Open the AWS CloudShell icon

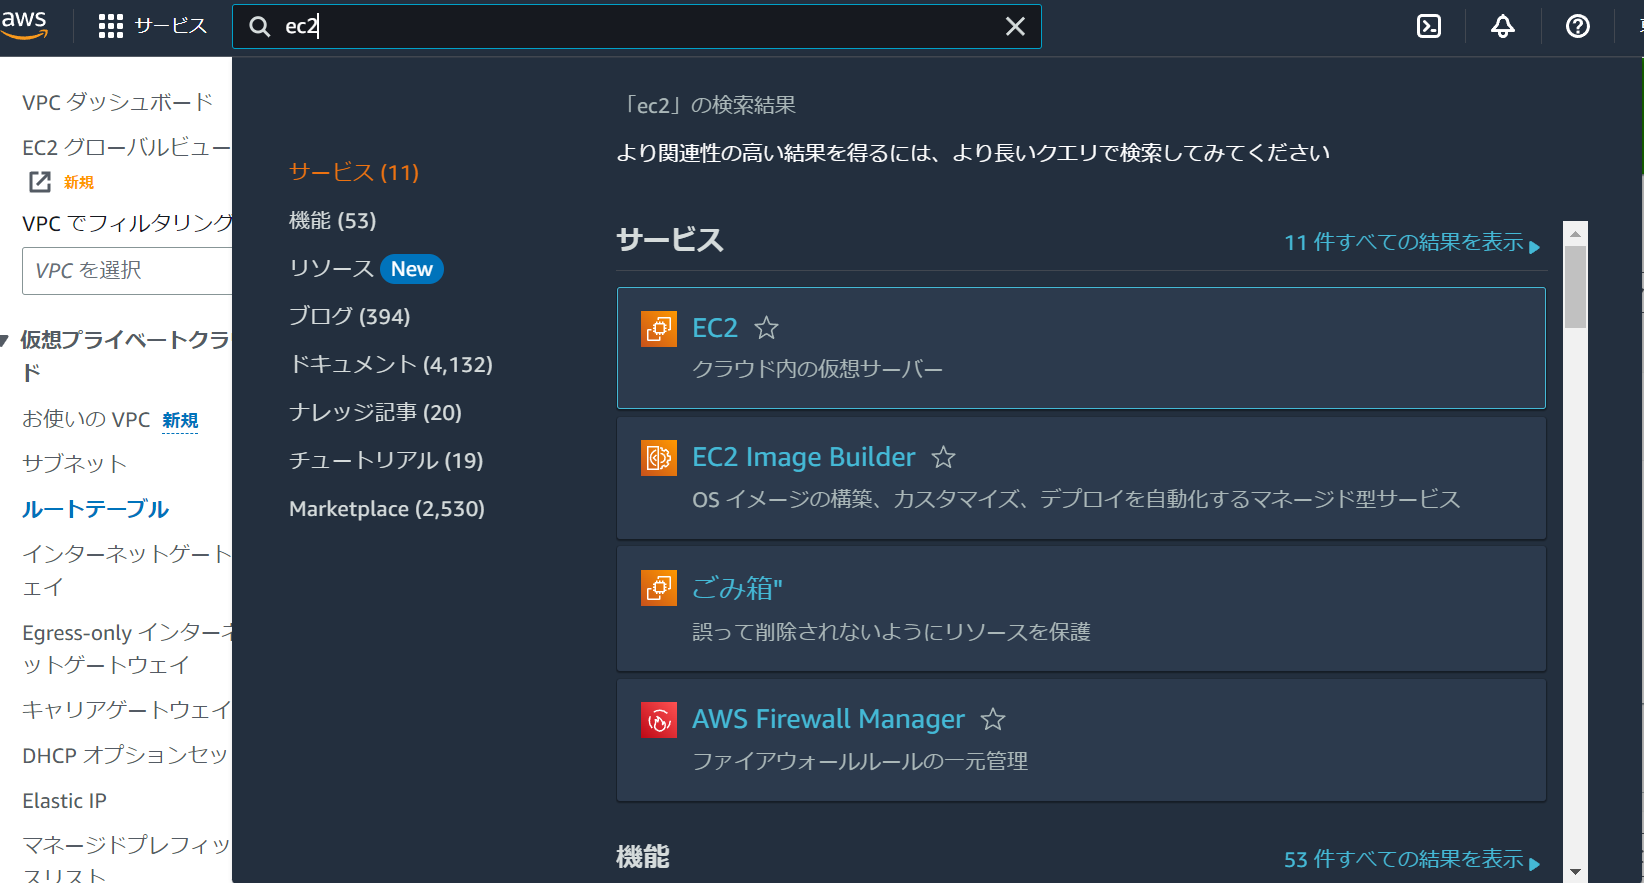pos(1429,26)
